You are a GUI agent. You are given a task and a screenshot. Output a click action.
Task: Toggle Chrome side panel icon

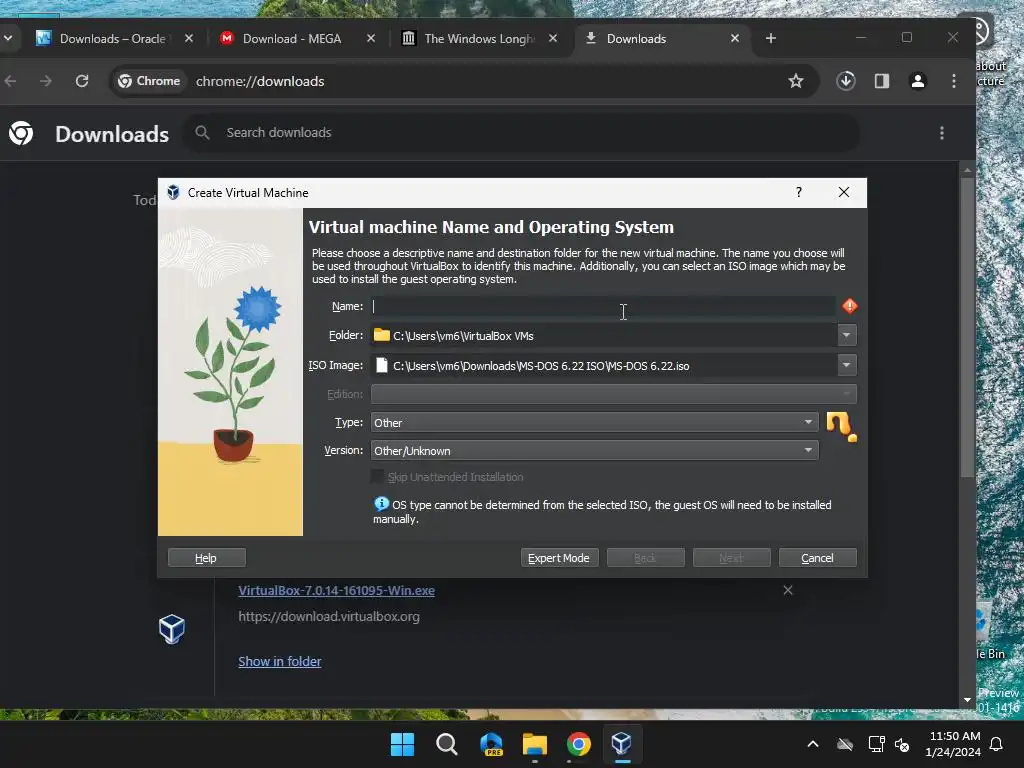pyautogui.click(x=882, y=81)
